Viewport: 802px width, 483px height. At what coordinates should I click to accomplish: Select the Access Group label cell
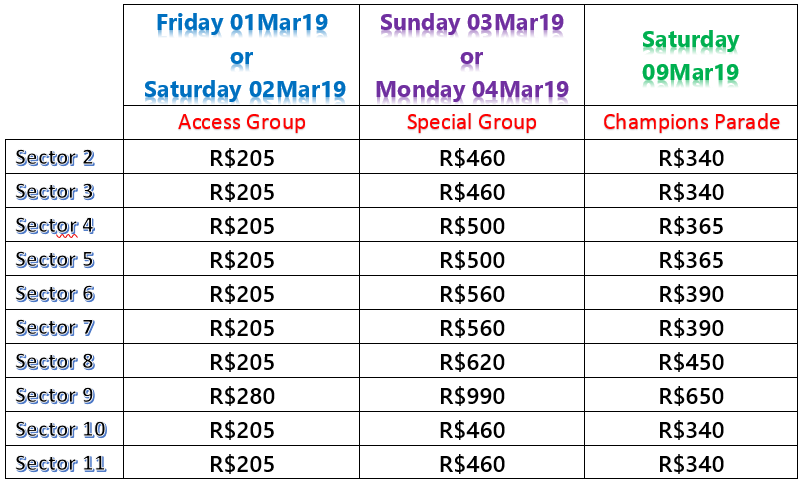click(x=241, y=122)
